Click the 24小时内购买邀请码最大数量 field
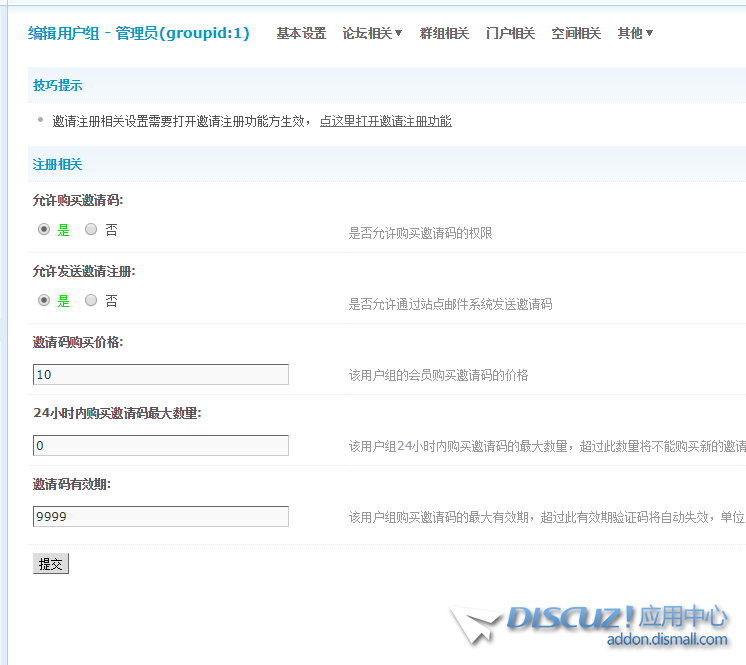This screenshot has height=665, width=746. [x=161, y=446]
